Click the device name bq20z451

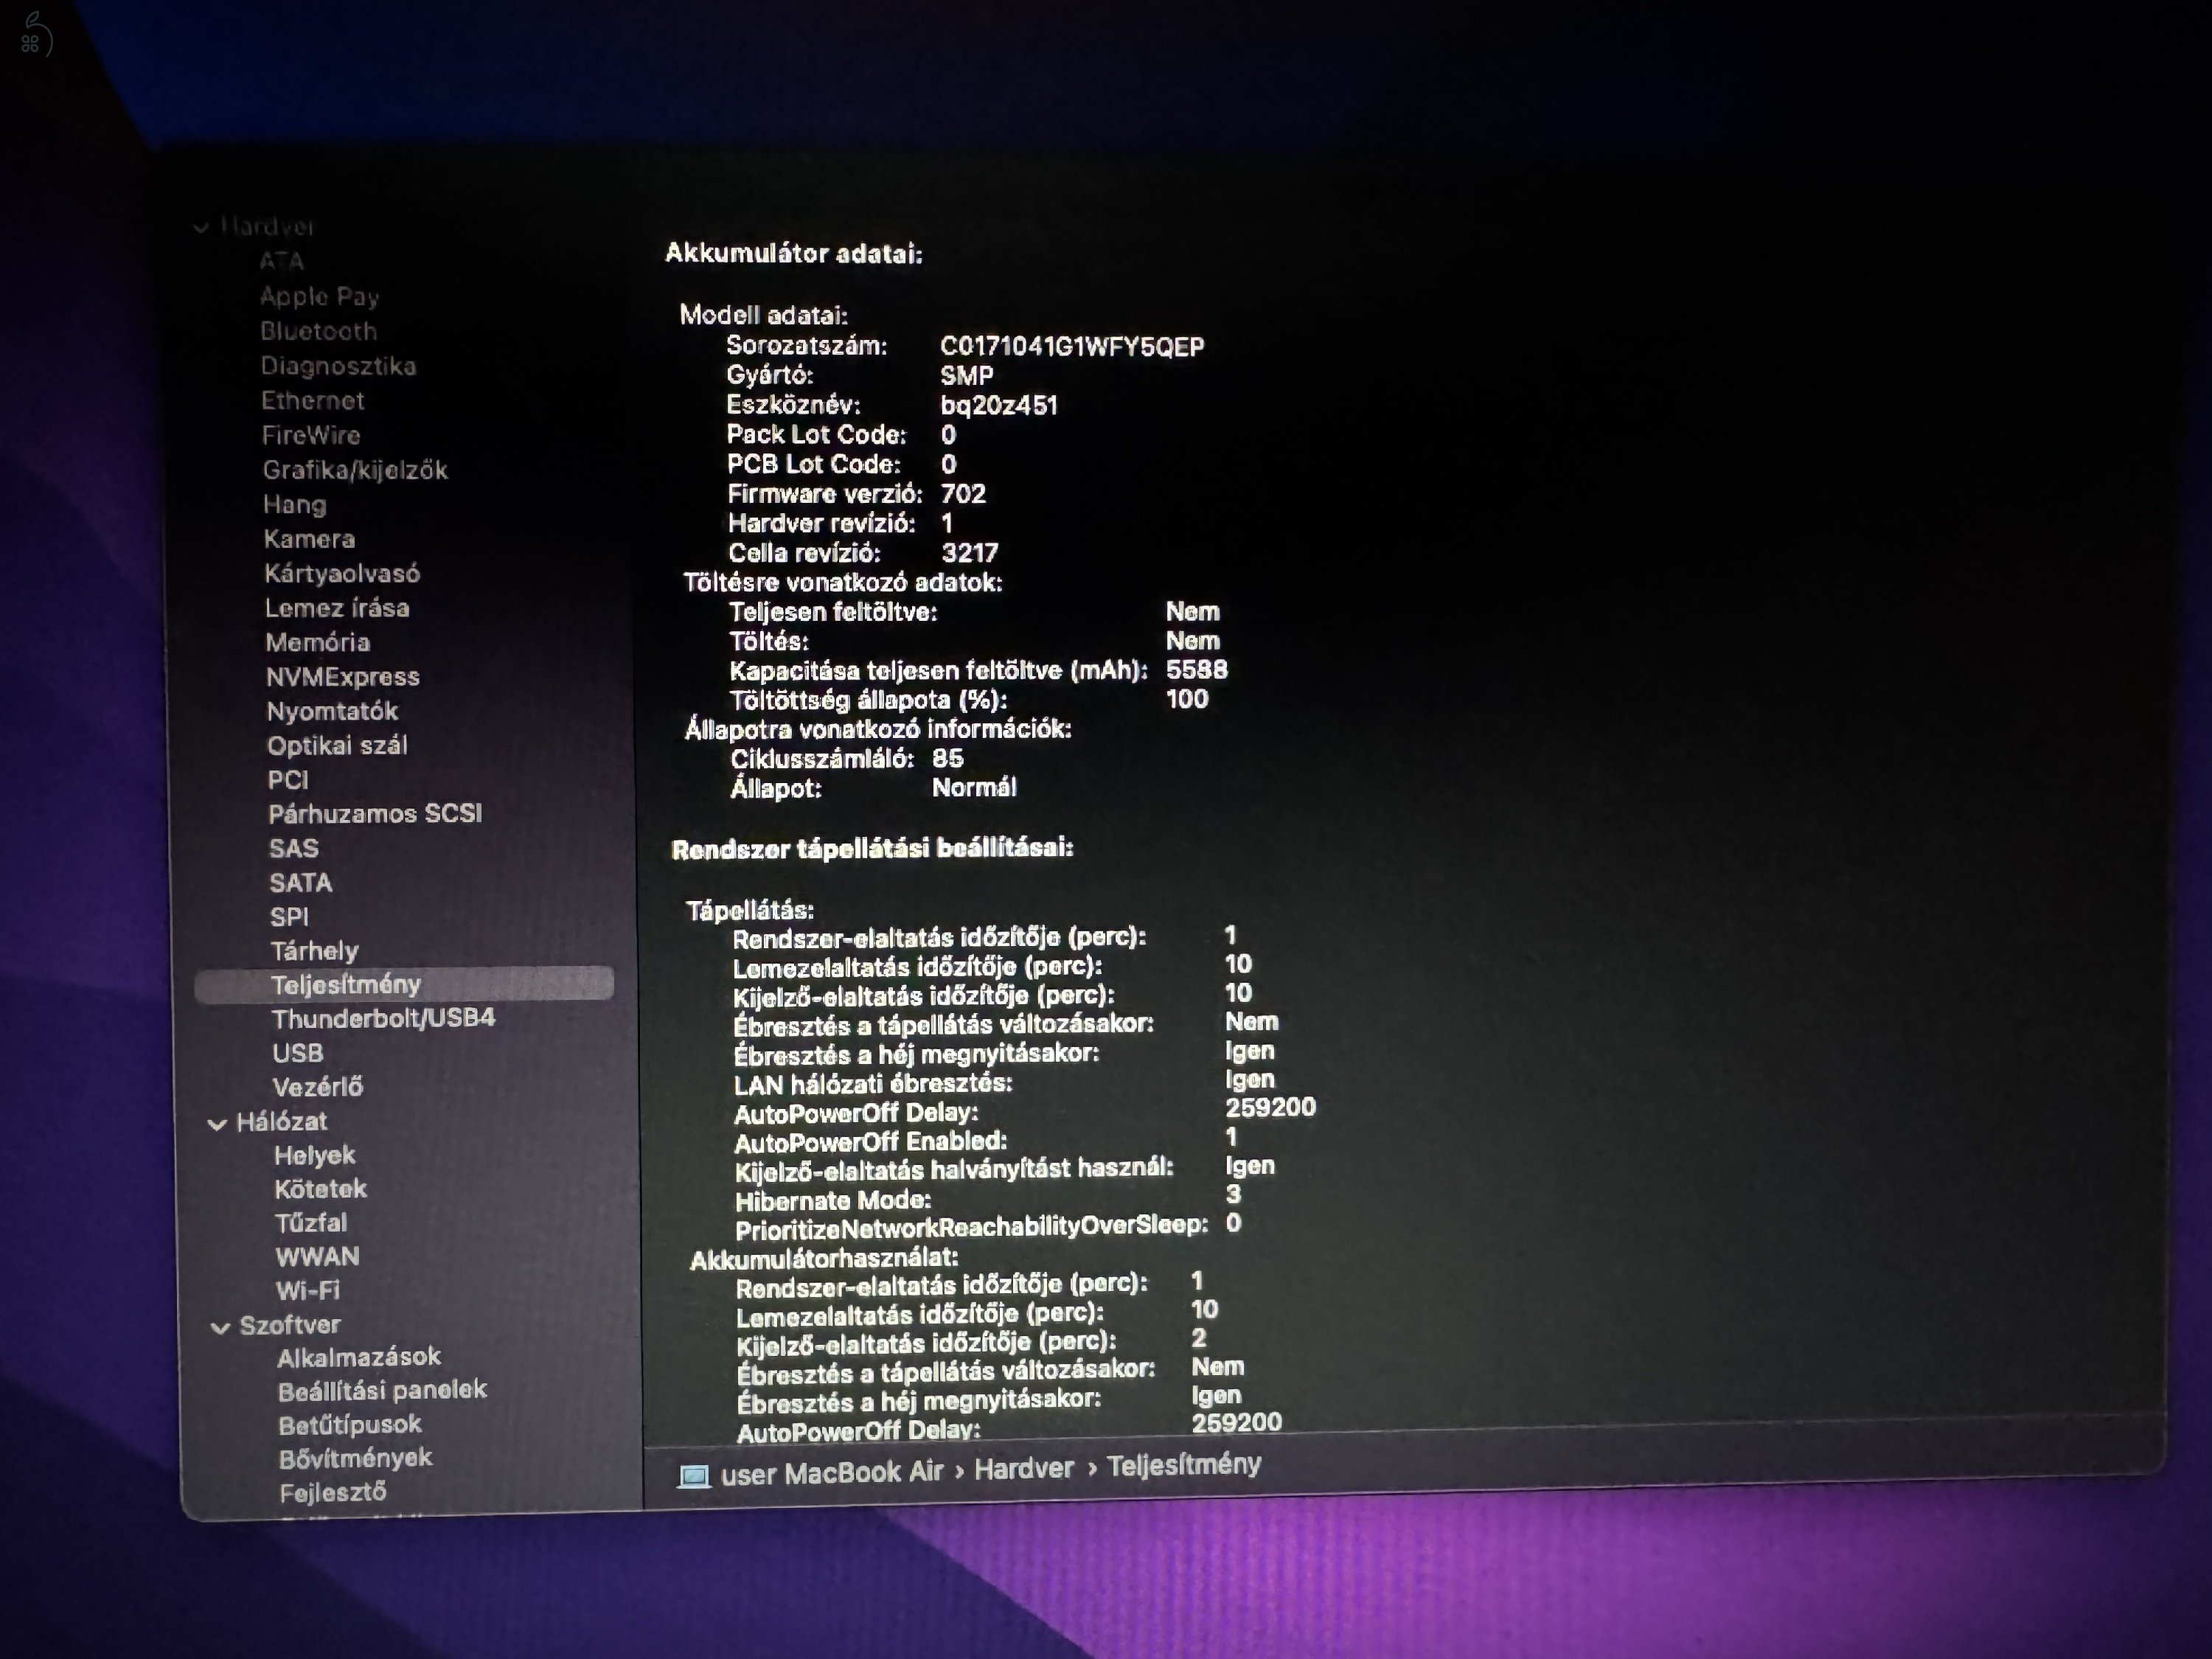[998, 406]
